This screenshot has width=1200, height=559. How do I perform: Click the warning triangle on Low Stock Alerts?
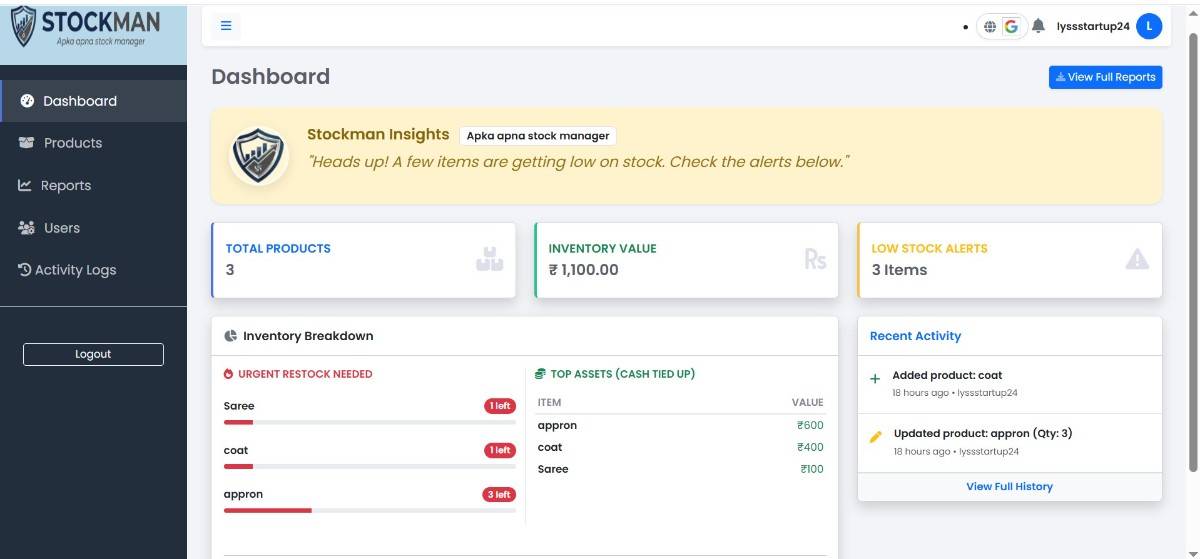click(x=1137, y=260)
